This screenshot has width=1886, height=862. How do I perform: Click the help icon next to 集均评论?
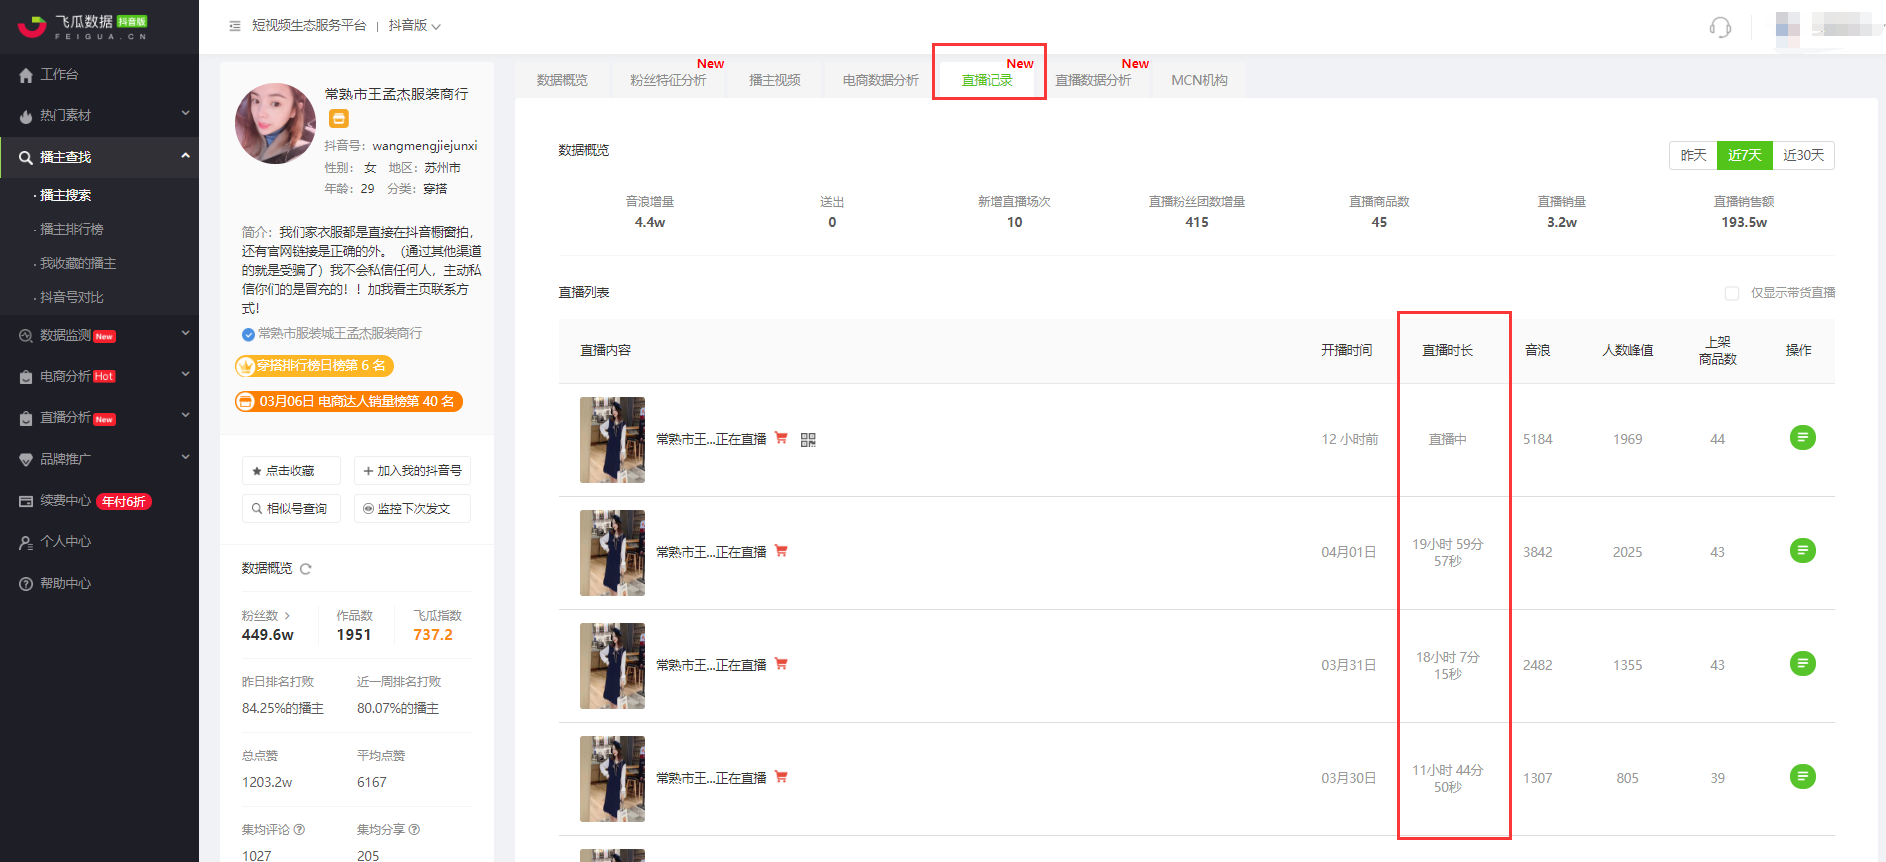coord(299,830)
